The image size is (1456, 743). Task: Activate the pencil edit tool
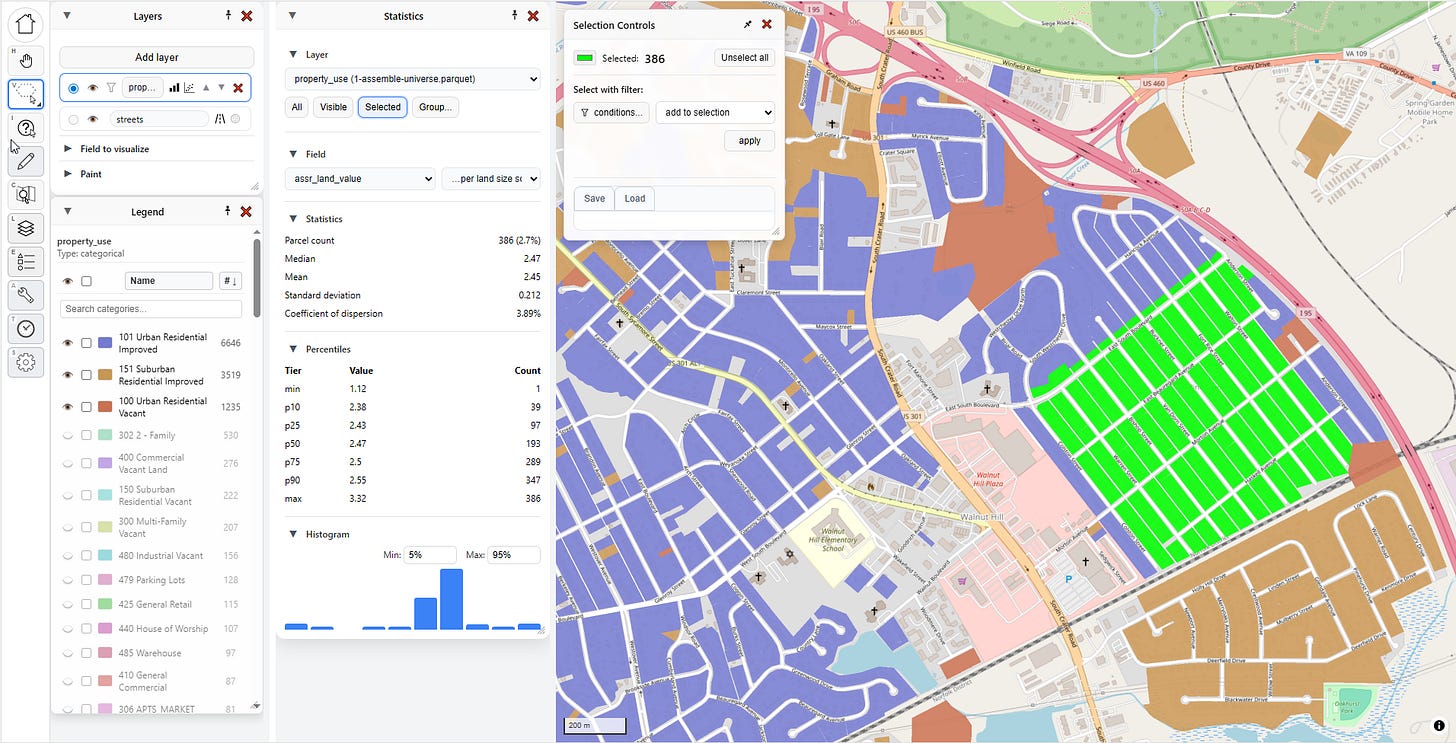26,161
